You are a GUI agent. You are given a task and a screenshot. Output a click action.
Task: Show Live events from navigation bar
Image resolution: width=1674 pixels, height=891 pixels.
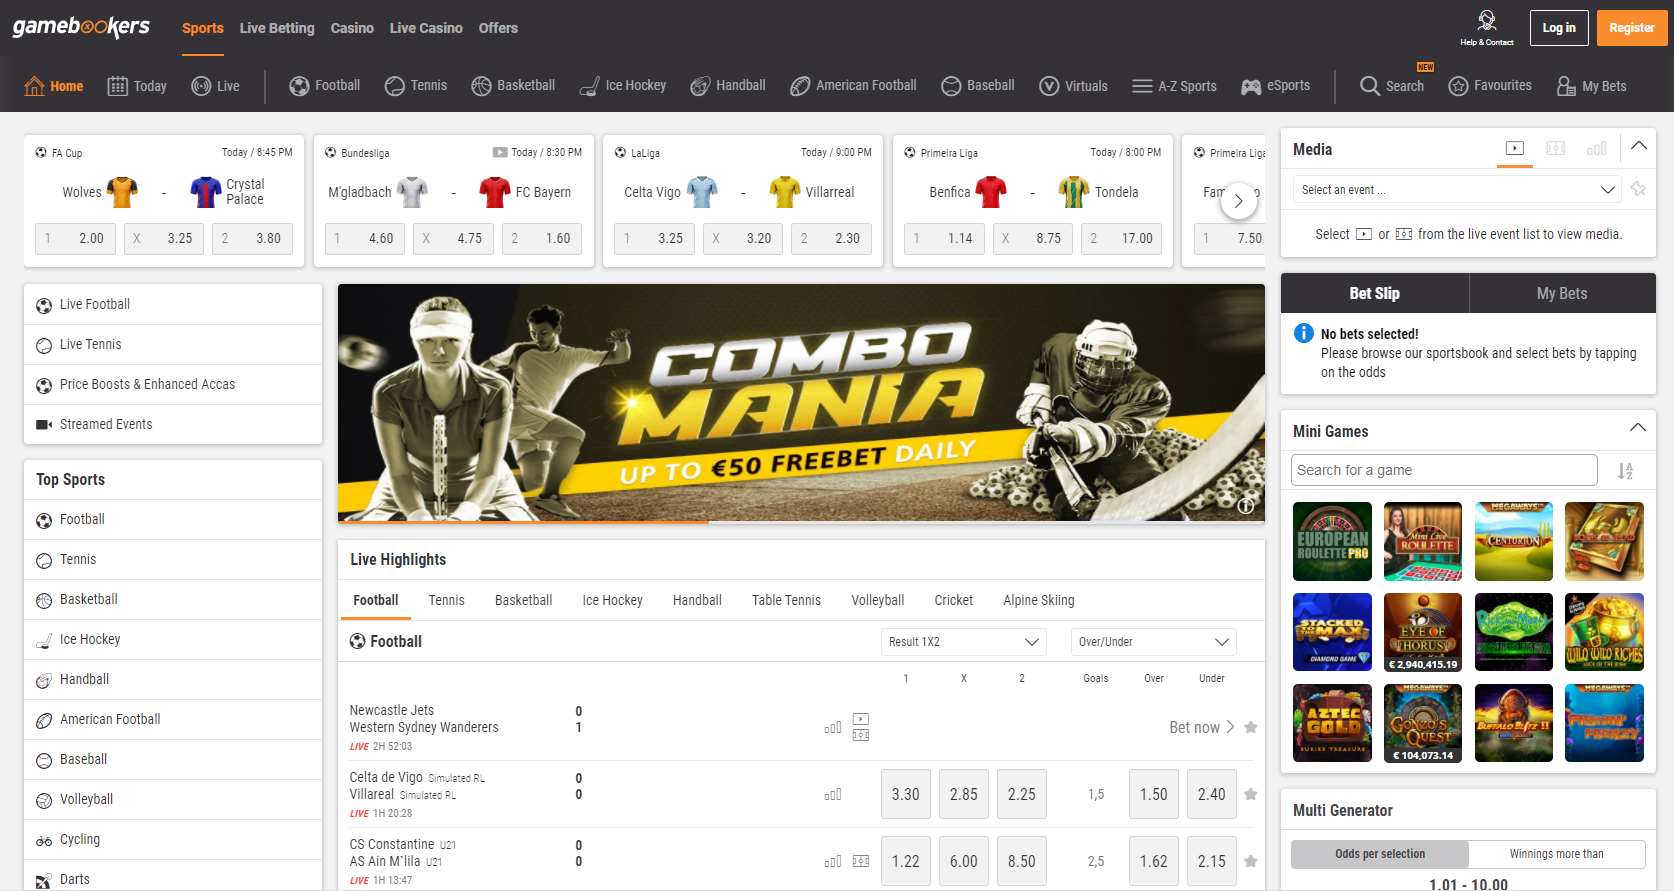tap(215, 86)
